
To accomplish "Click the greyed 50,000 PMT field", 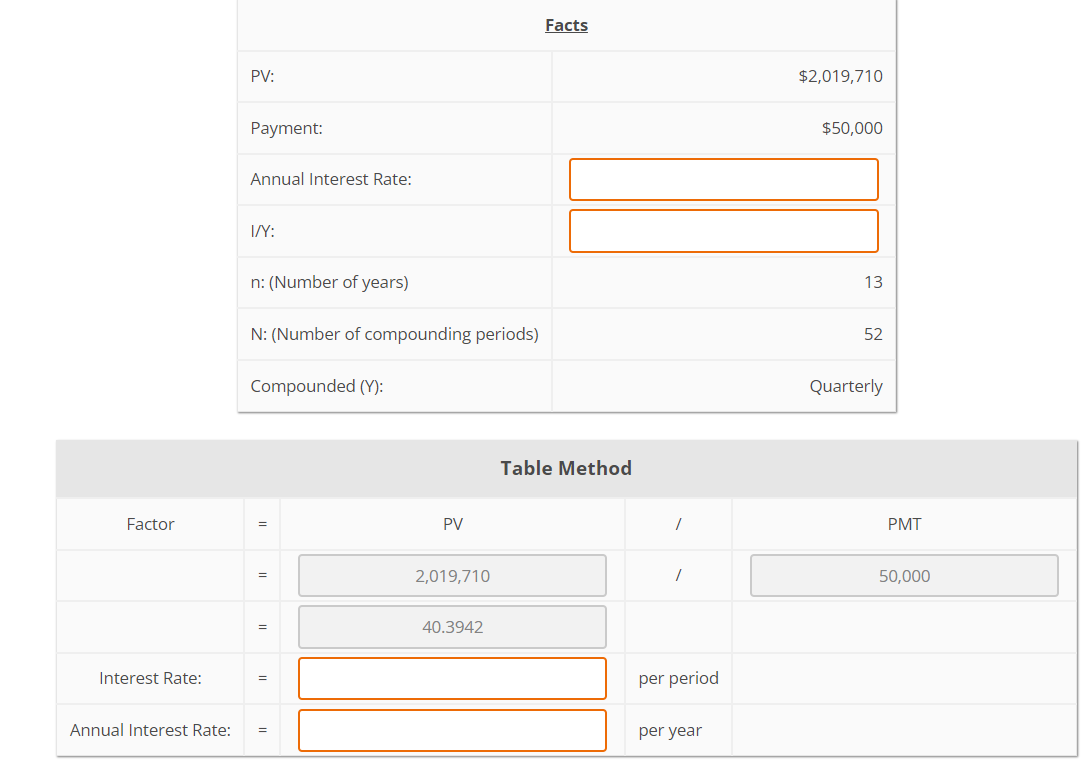I will point(904,576).
